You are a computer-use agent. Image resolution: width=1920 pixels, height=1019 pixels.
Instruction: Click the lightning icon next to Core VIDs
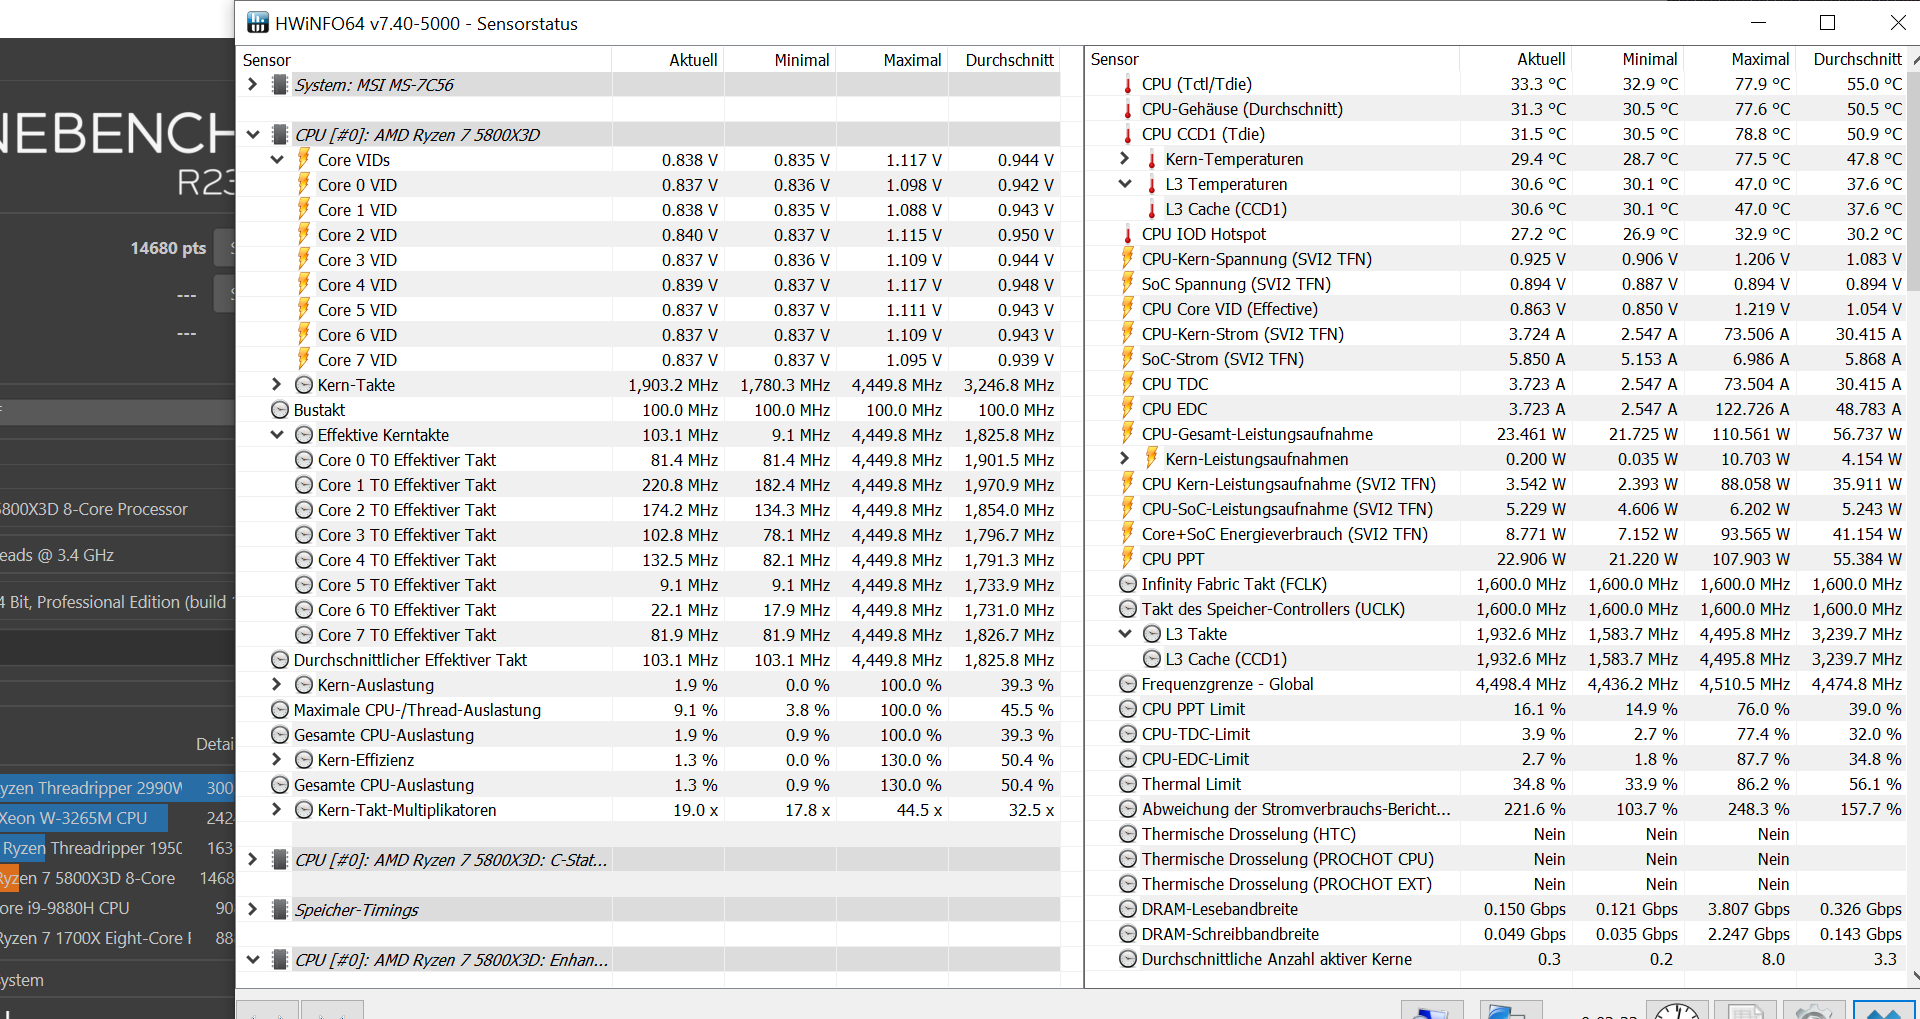tap(303, 160)
